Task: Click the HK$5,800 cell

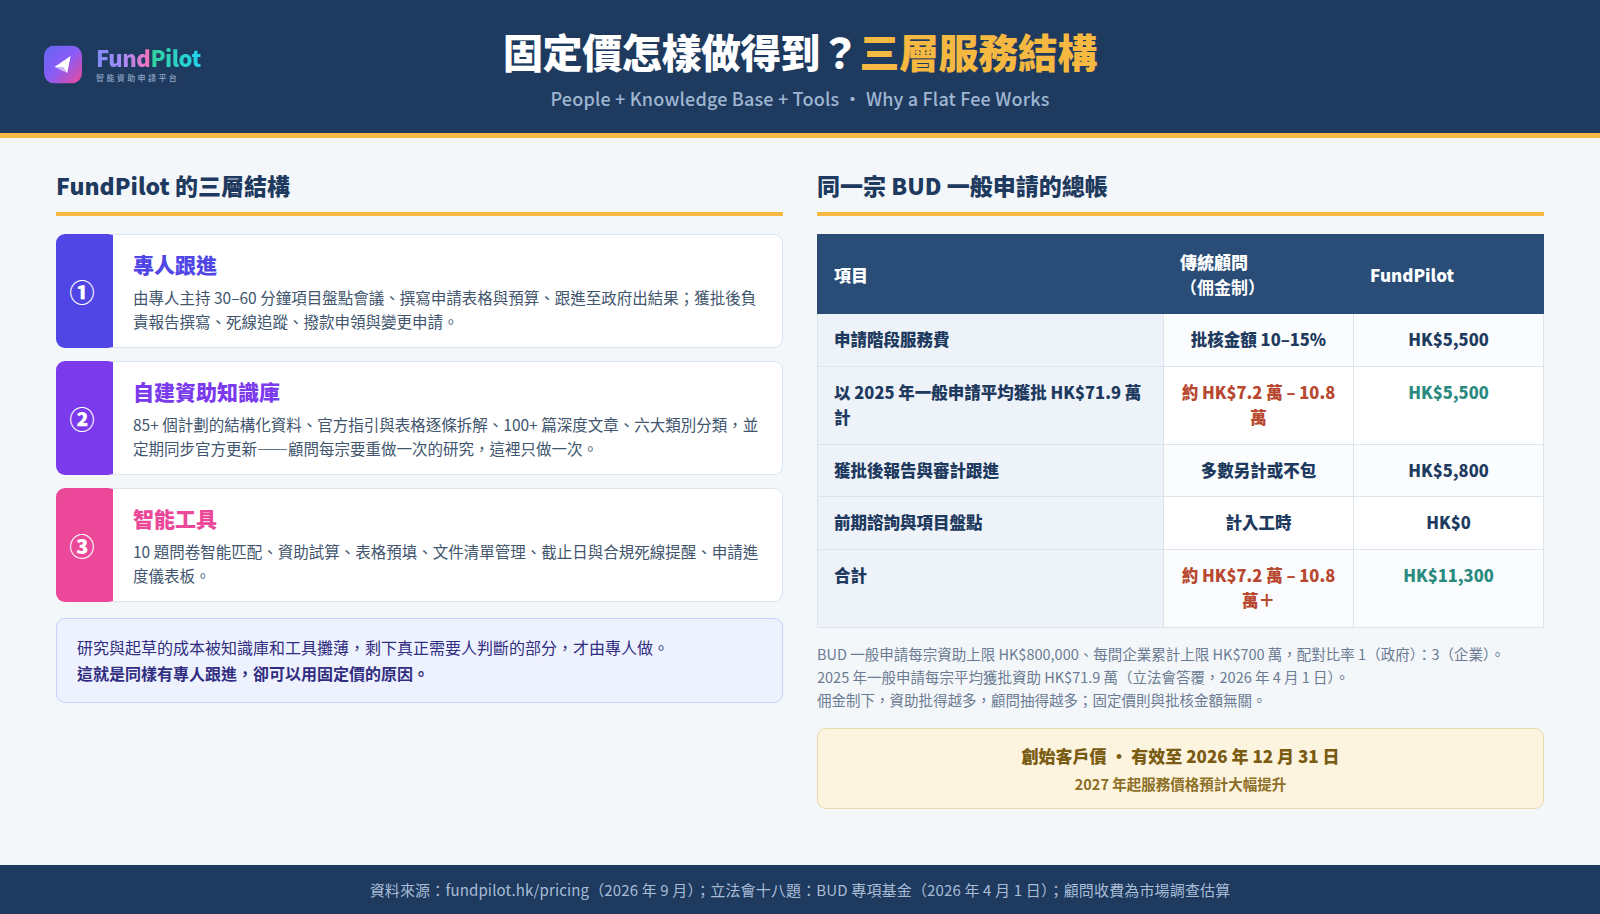Action: click(1448, 471)
